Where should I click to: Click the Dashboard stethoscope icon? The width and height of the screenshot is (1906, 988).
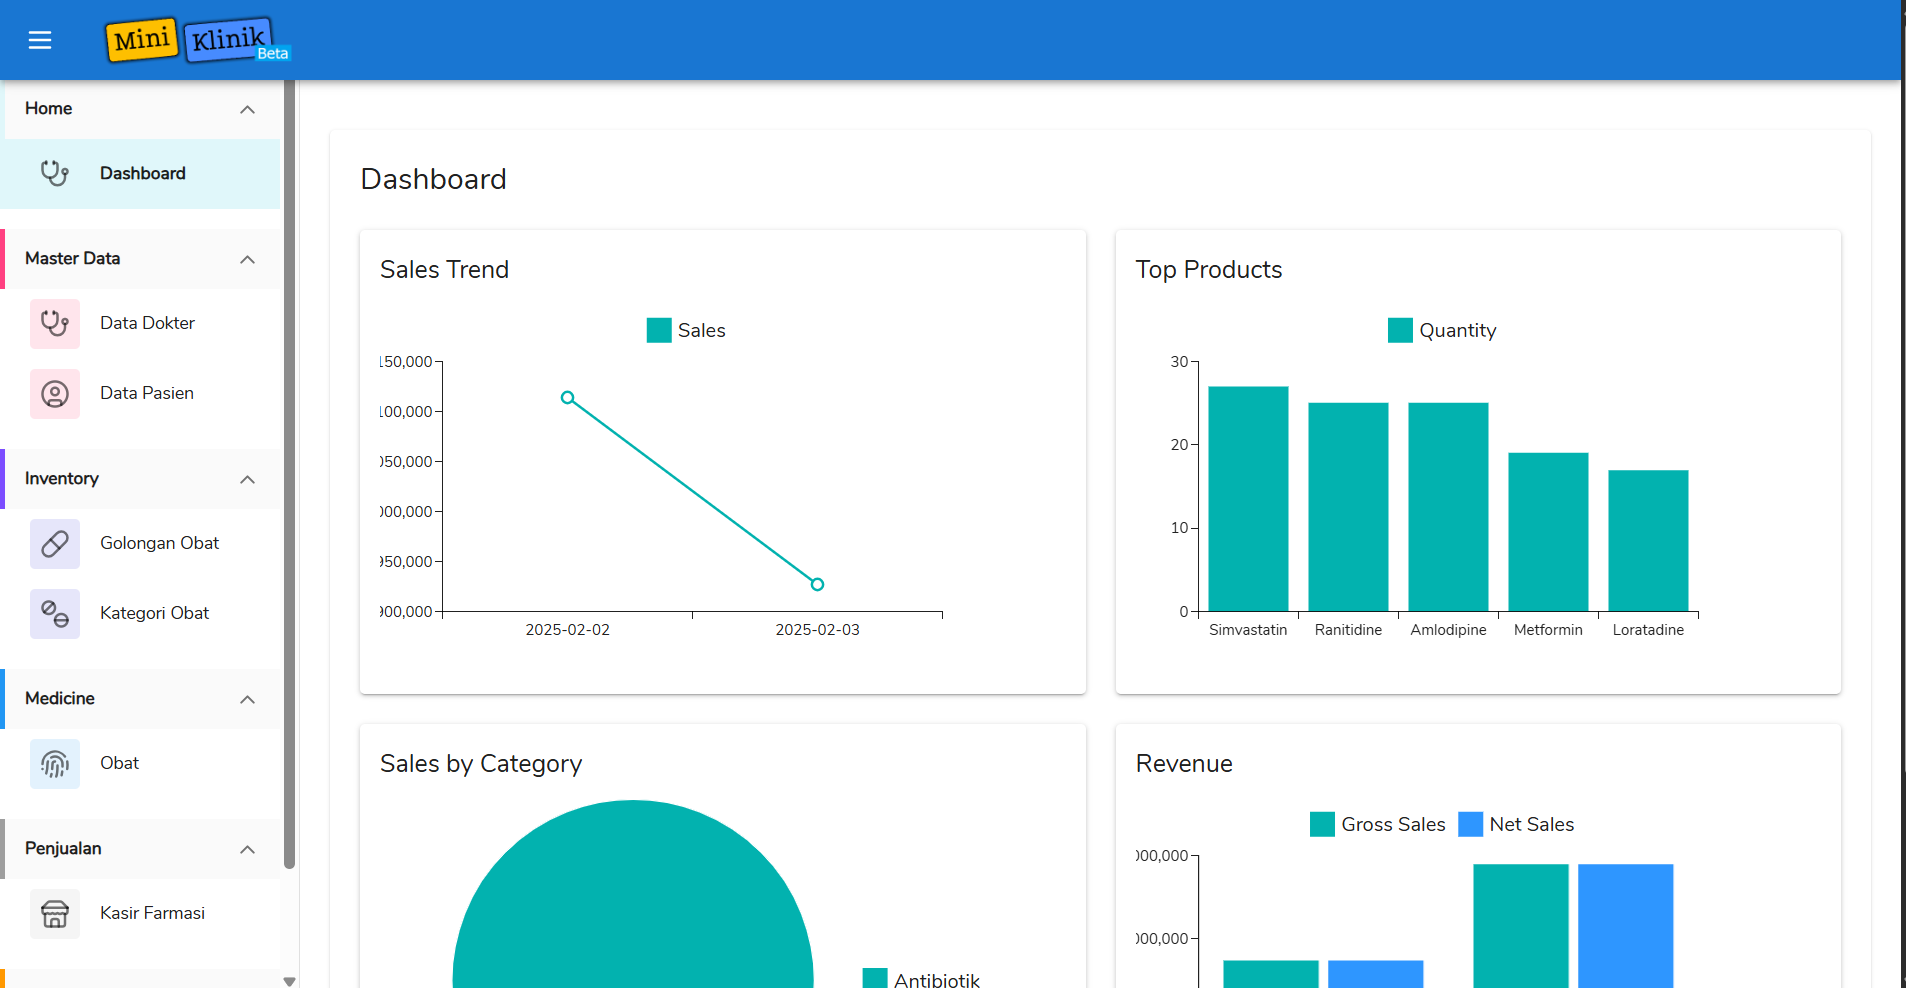[x=55, y=174]
